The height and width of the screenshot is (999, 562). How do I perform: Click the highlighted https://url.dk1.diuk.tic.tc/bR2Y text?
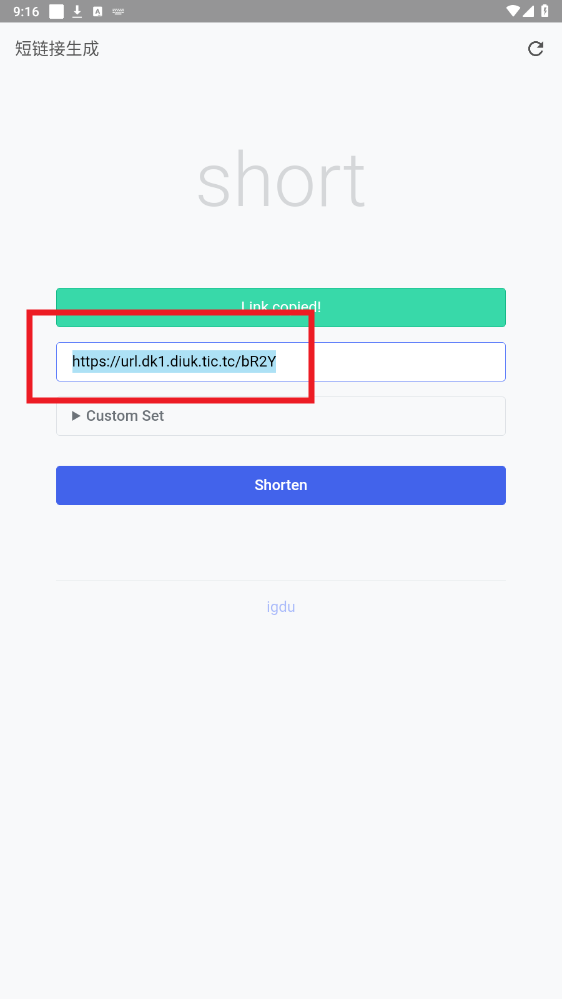coord(174,362)
